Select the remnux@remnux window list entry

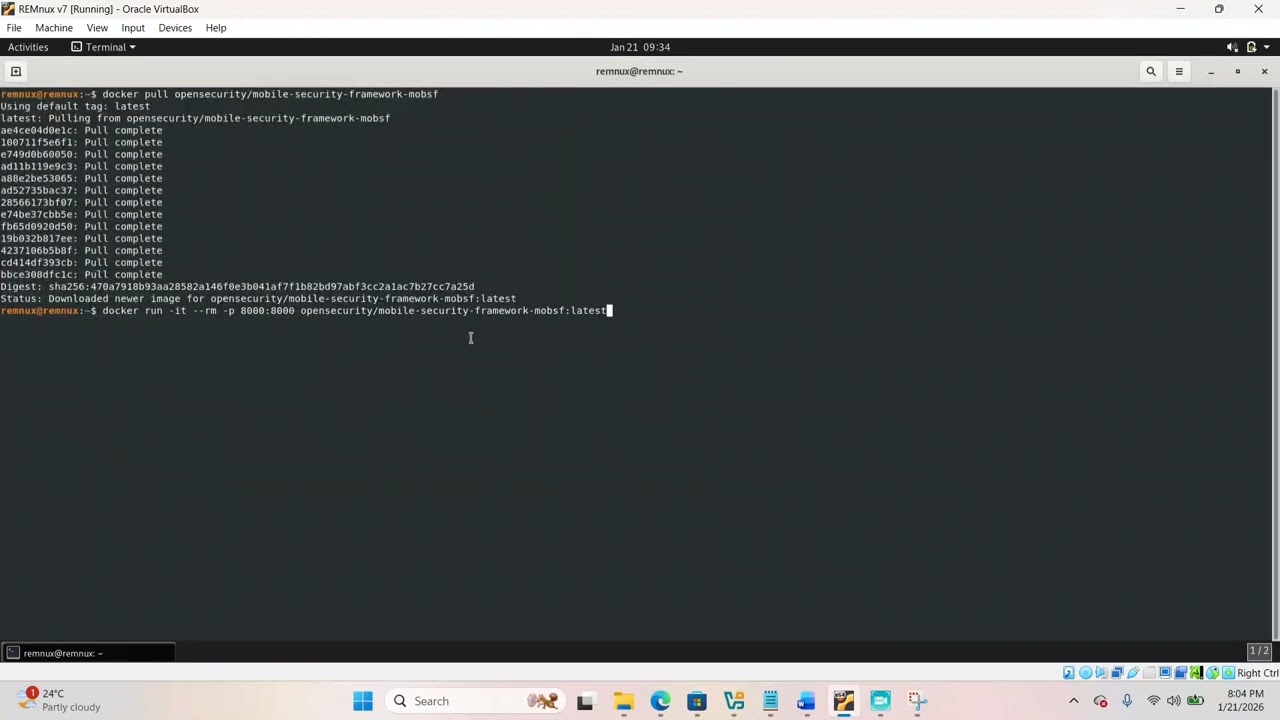coord(88,653)
